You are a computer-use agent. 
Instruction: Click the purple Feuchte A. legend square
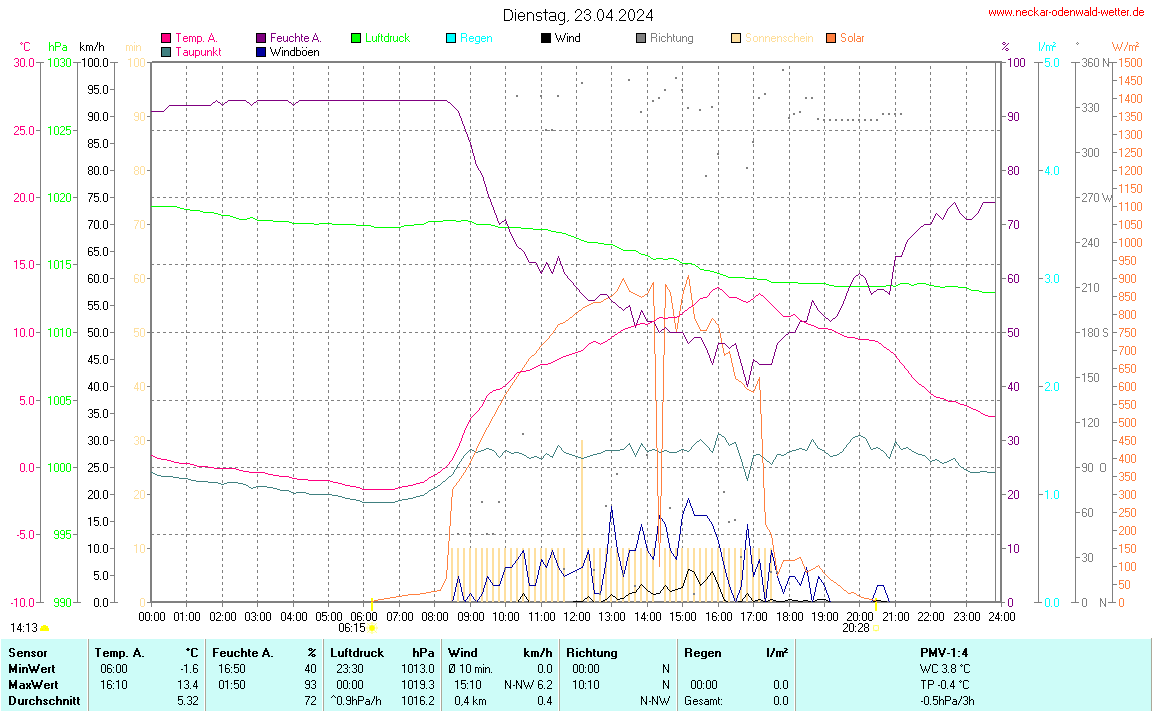(261, 38)
